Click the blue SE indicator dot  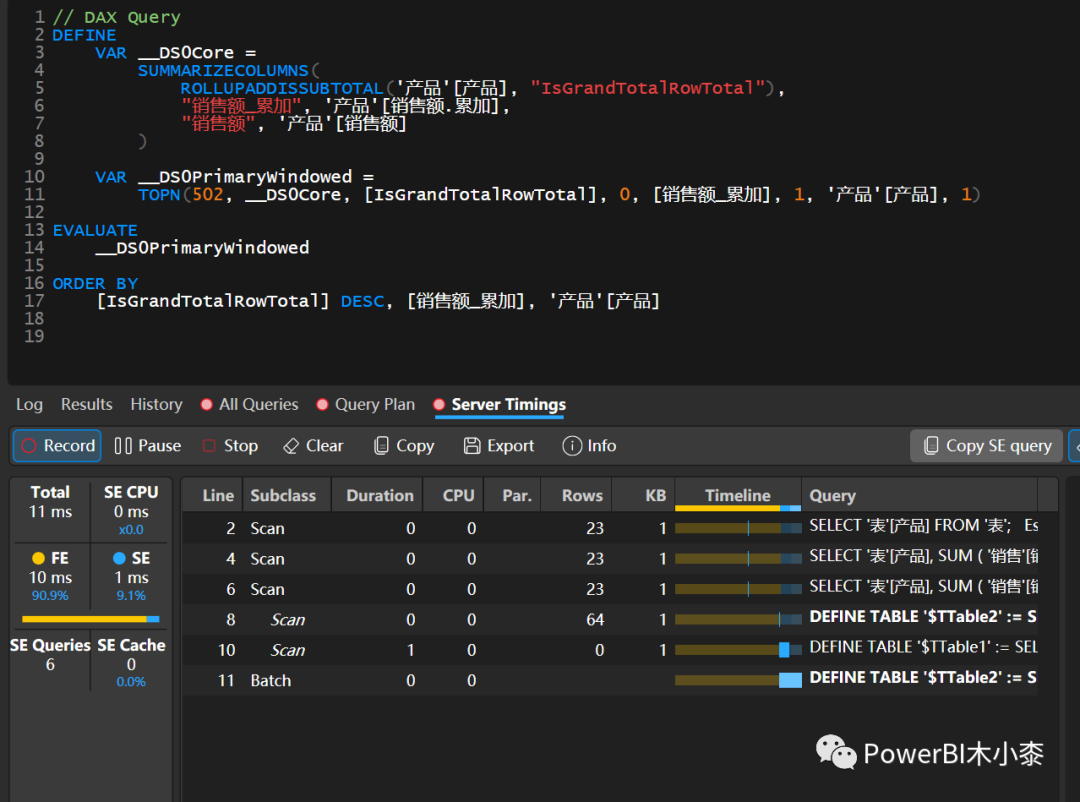tap(119, 558)
